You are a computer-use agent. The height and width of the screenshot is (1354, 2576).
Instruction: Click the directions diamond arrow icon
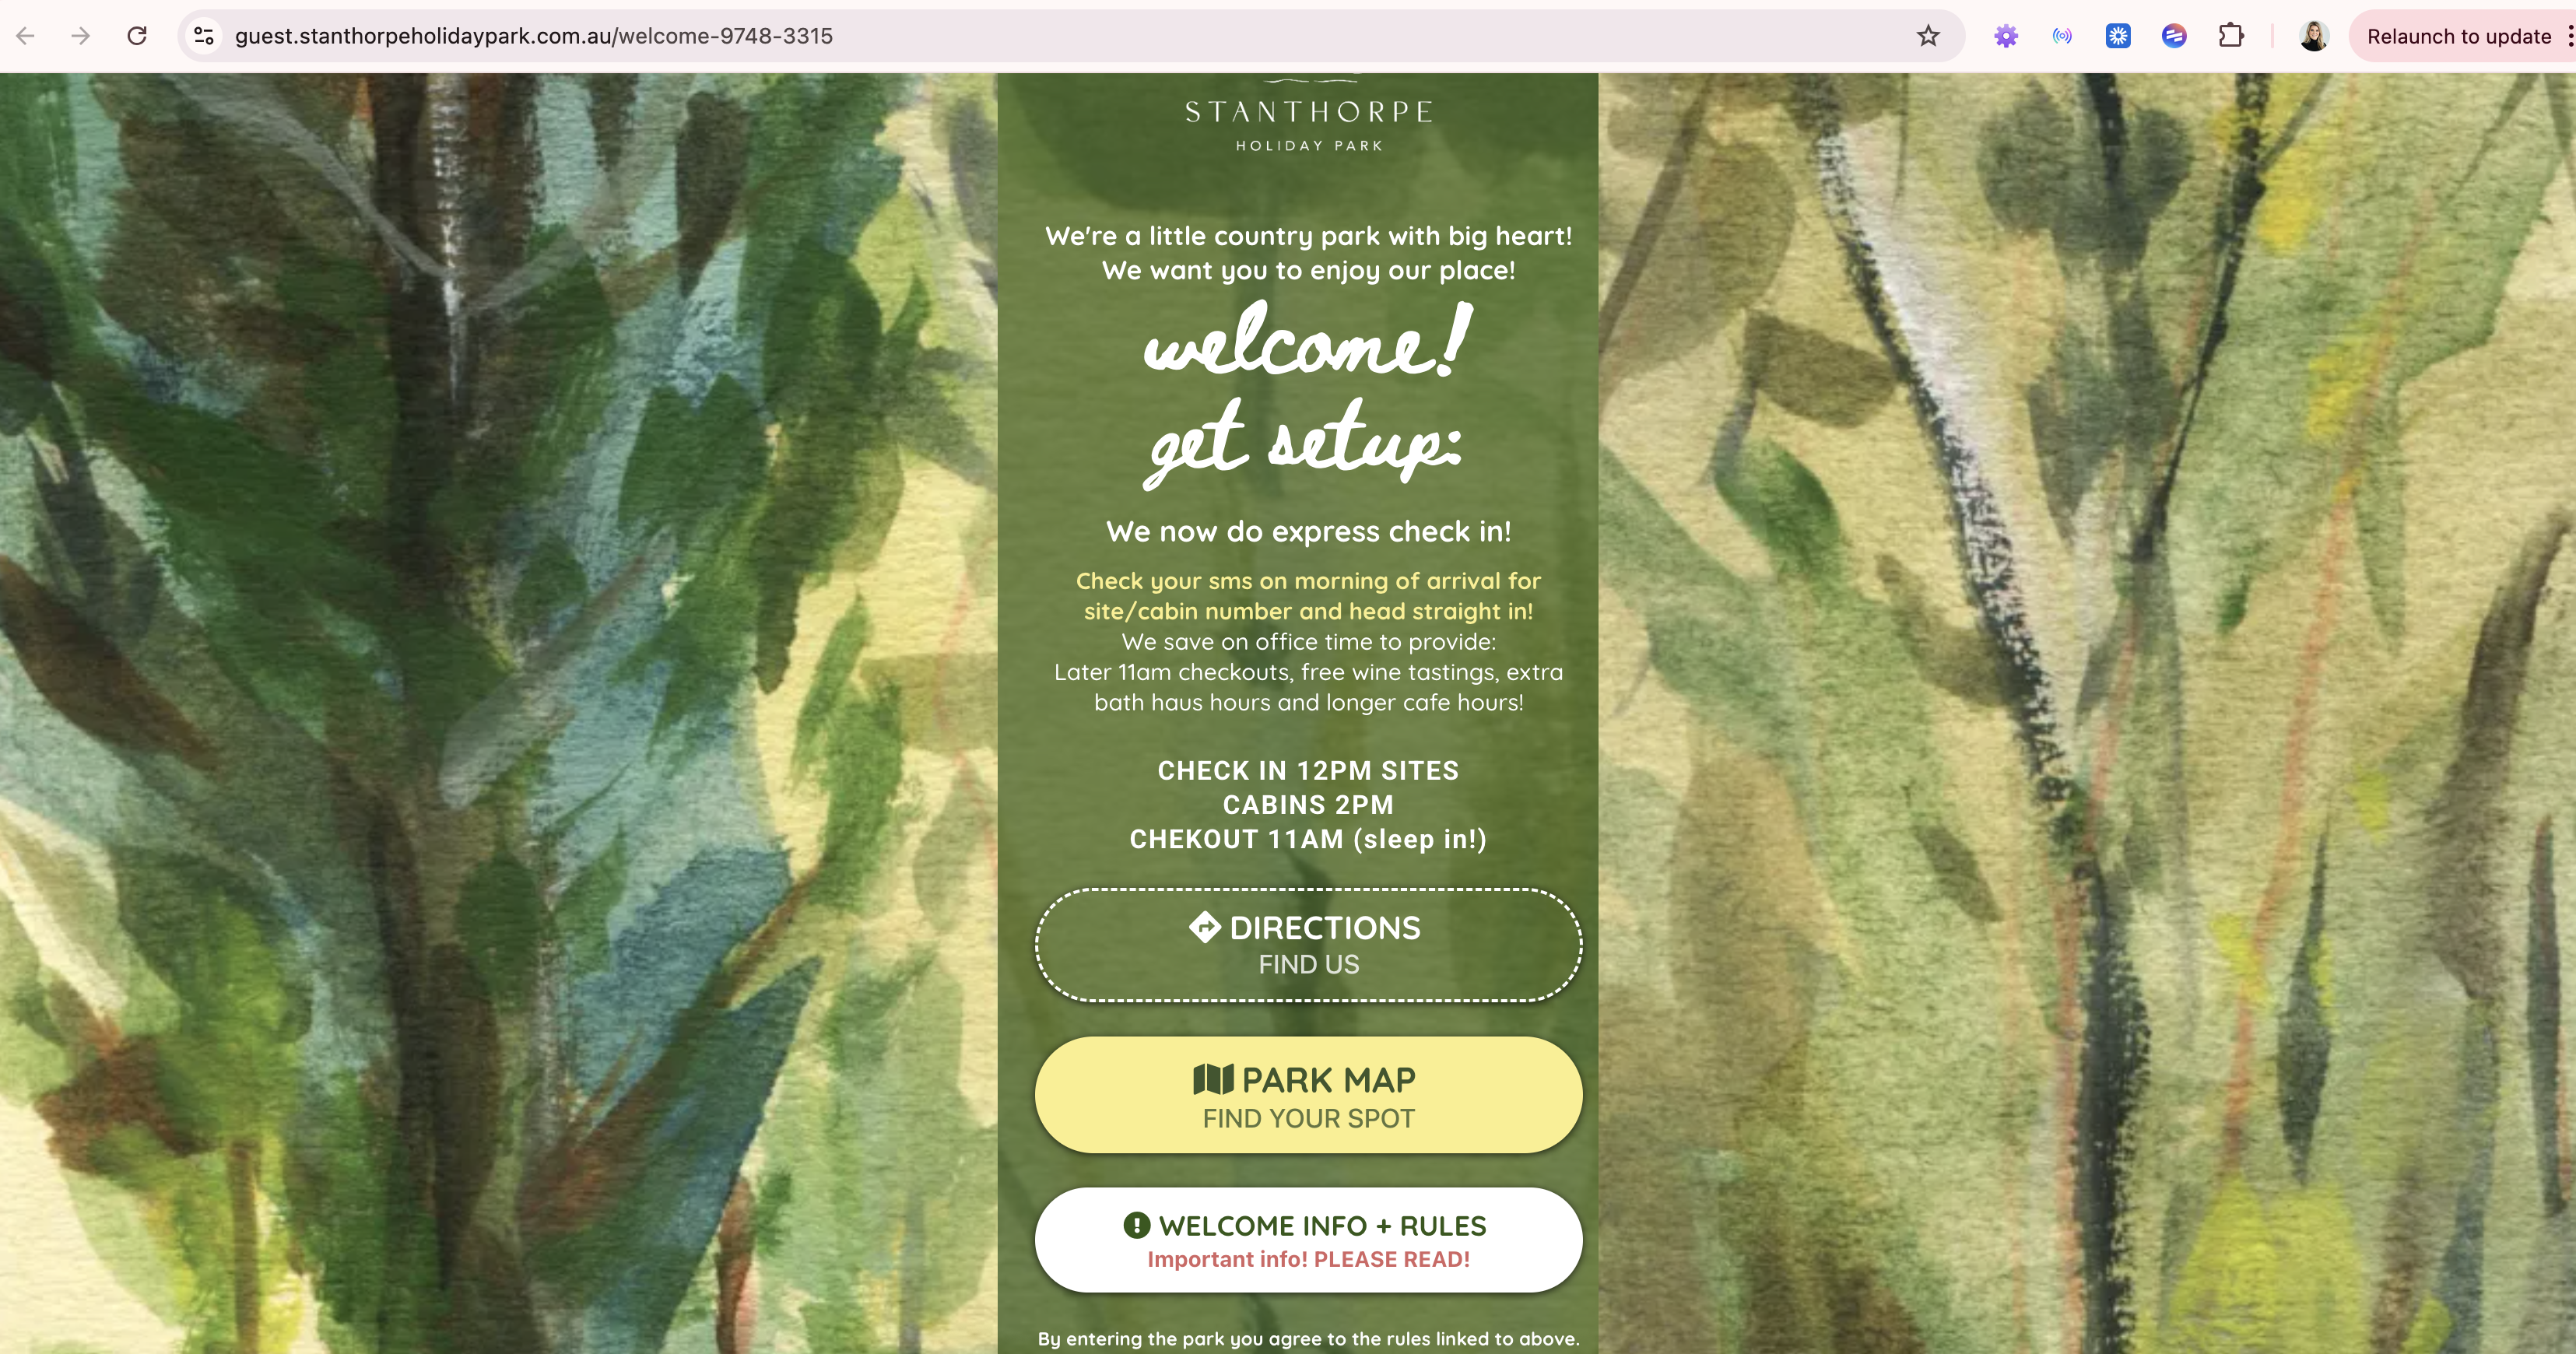(1204, 927)
